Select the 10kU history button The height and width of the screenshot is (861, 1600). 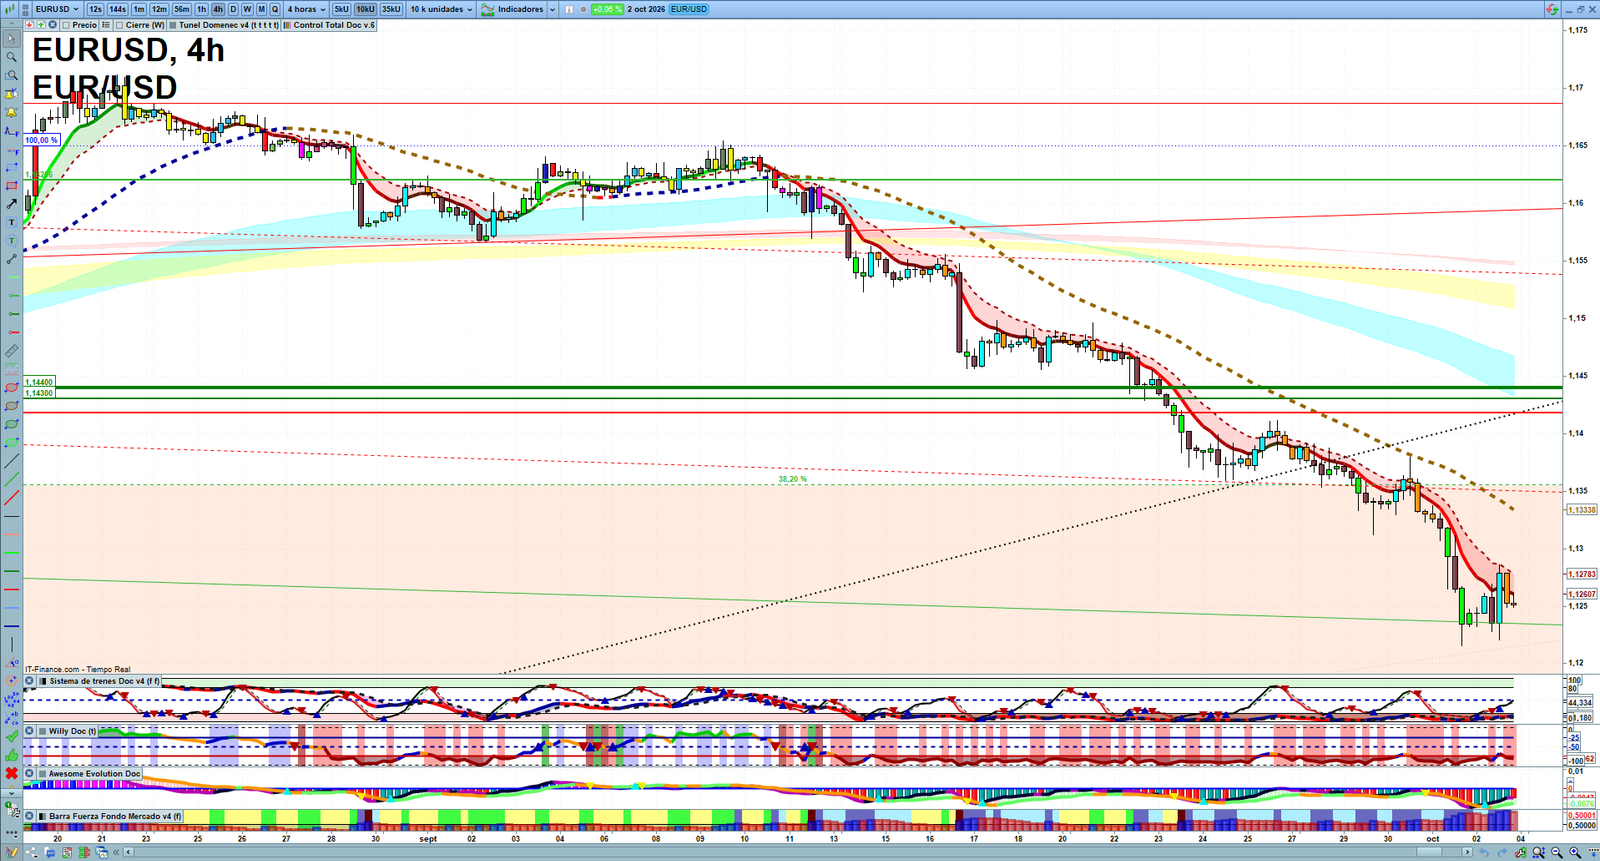[365, 9]
